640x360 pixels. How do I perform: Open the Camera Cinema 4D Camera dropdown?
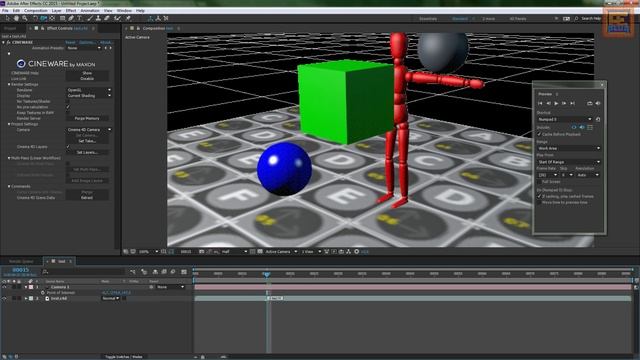89,129
